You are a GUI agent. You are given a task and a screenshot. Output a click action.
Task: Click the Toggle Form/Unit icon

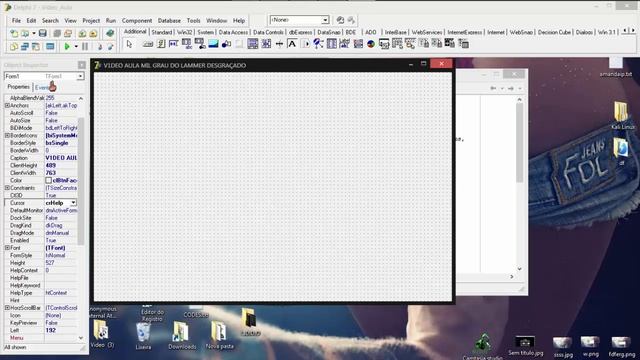36,47
